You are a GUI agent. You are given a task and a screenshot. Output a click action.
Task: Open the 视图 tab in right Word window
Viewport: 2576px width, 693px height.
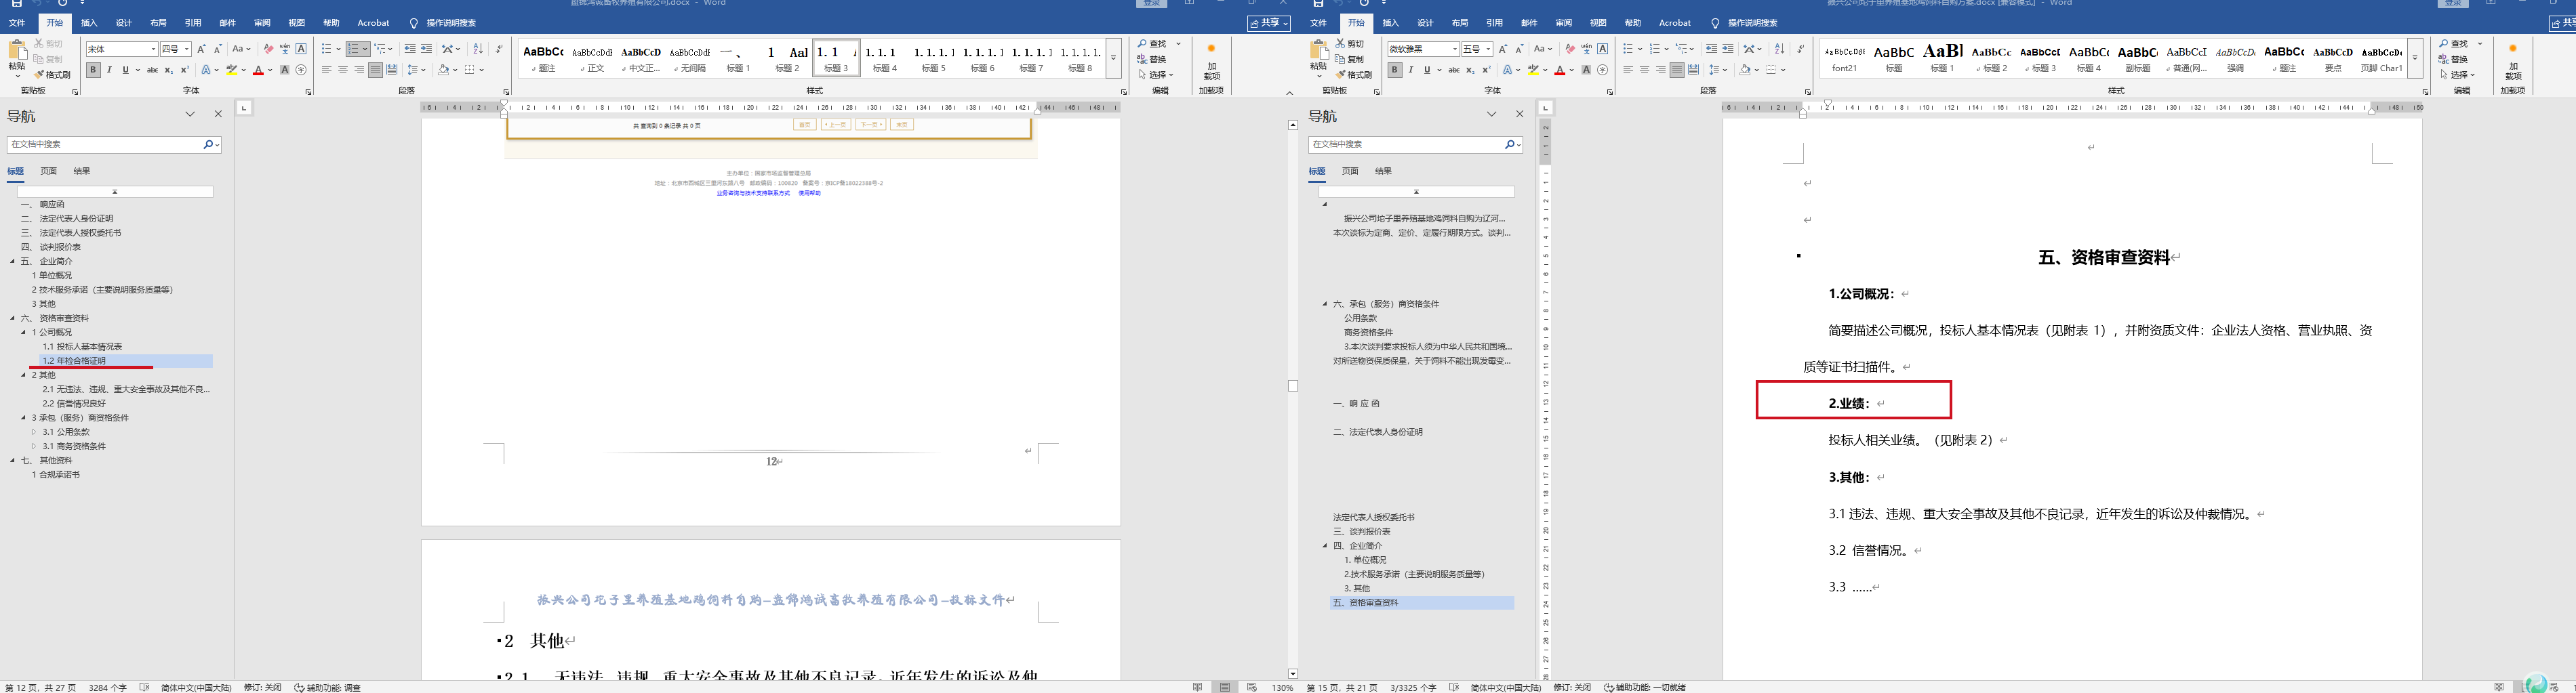click(x=1598, y=23)
